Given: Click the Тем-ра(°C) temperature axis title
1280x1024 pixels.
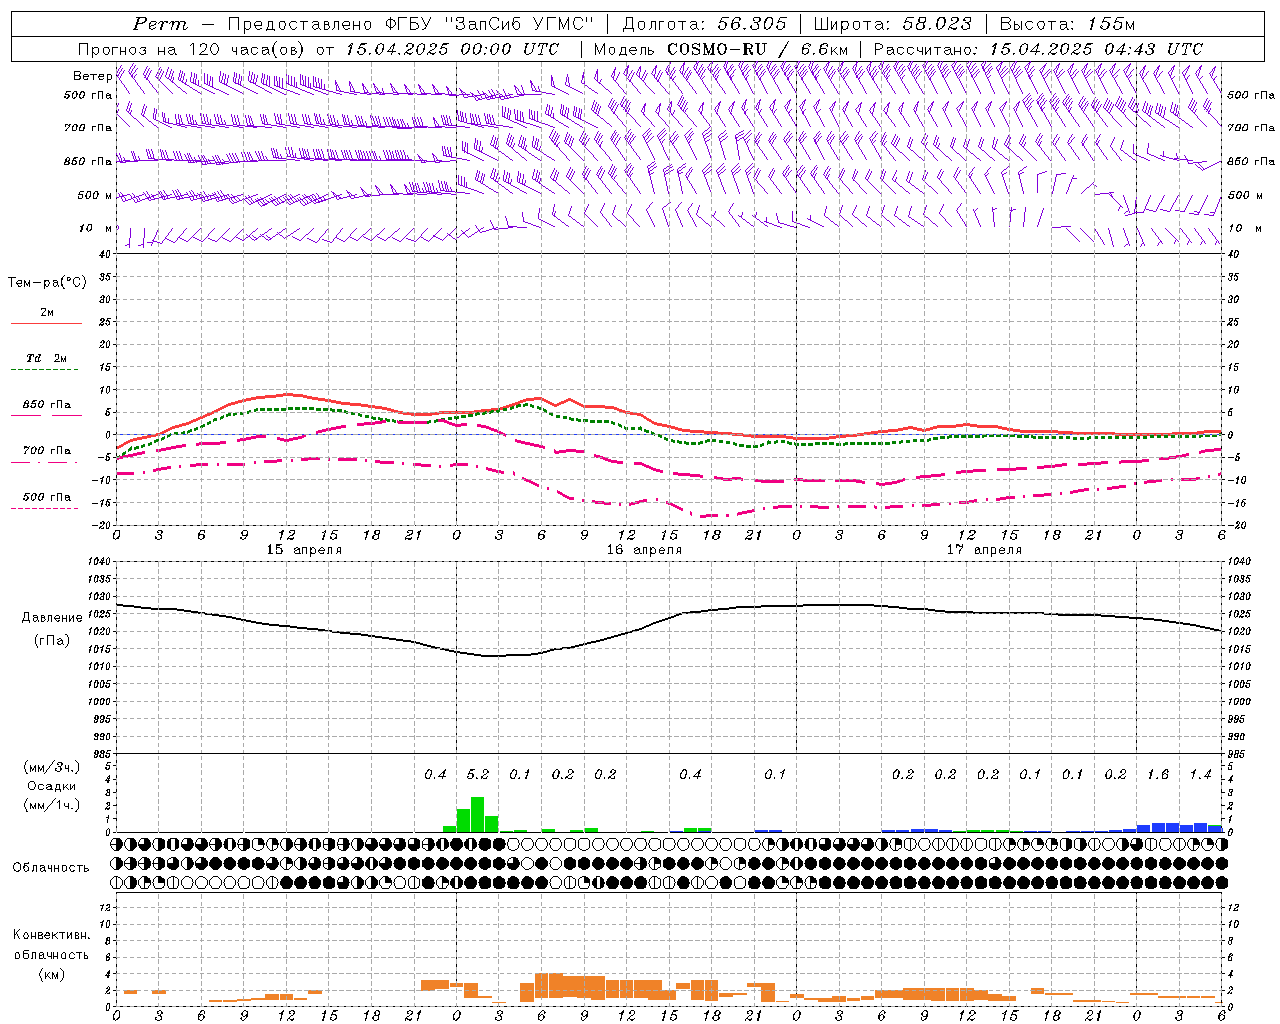Looking at the screenshot, I should 47,283.
